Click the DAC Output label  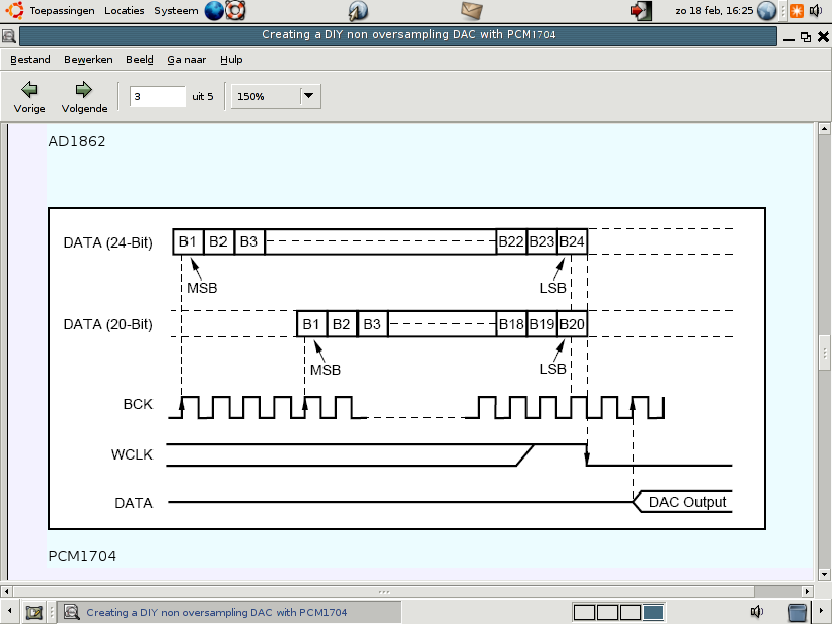[x=687, y=502]
